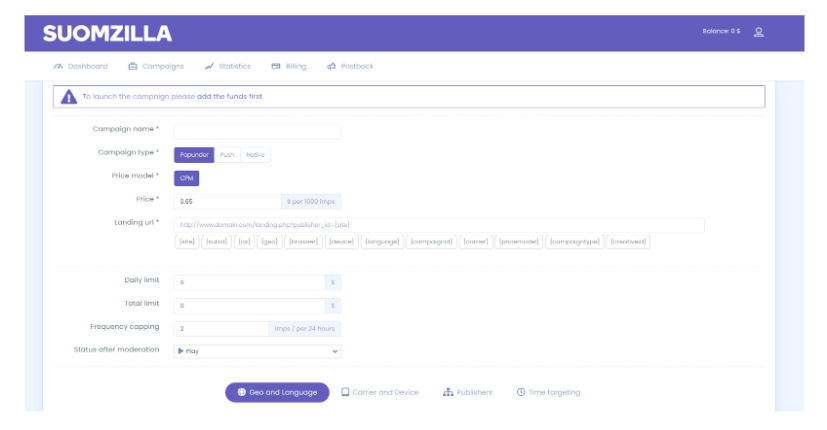The height and width of the screenshot is (430, 827).
Task: Switch to Carrier and Device tab
Action: click(x=380, y=393)
